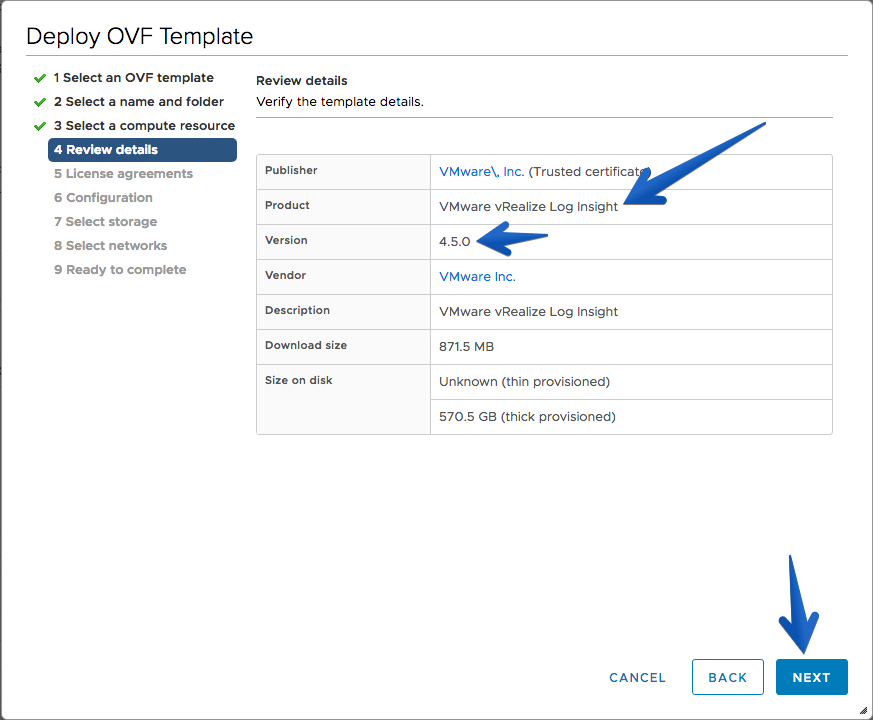Viewport: 873px width, 720px height.
Task: Click the green checkmark beside step 3
Action: pos(40,126)
